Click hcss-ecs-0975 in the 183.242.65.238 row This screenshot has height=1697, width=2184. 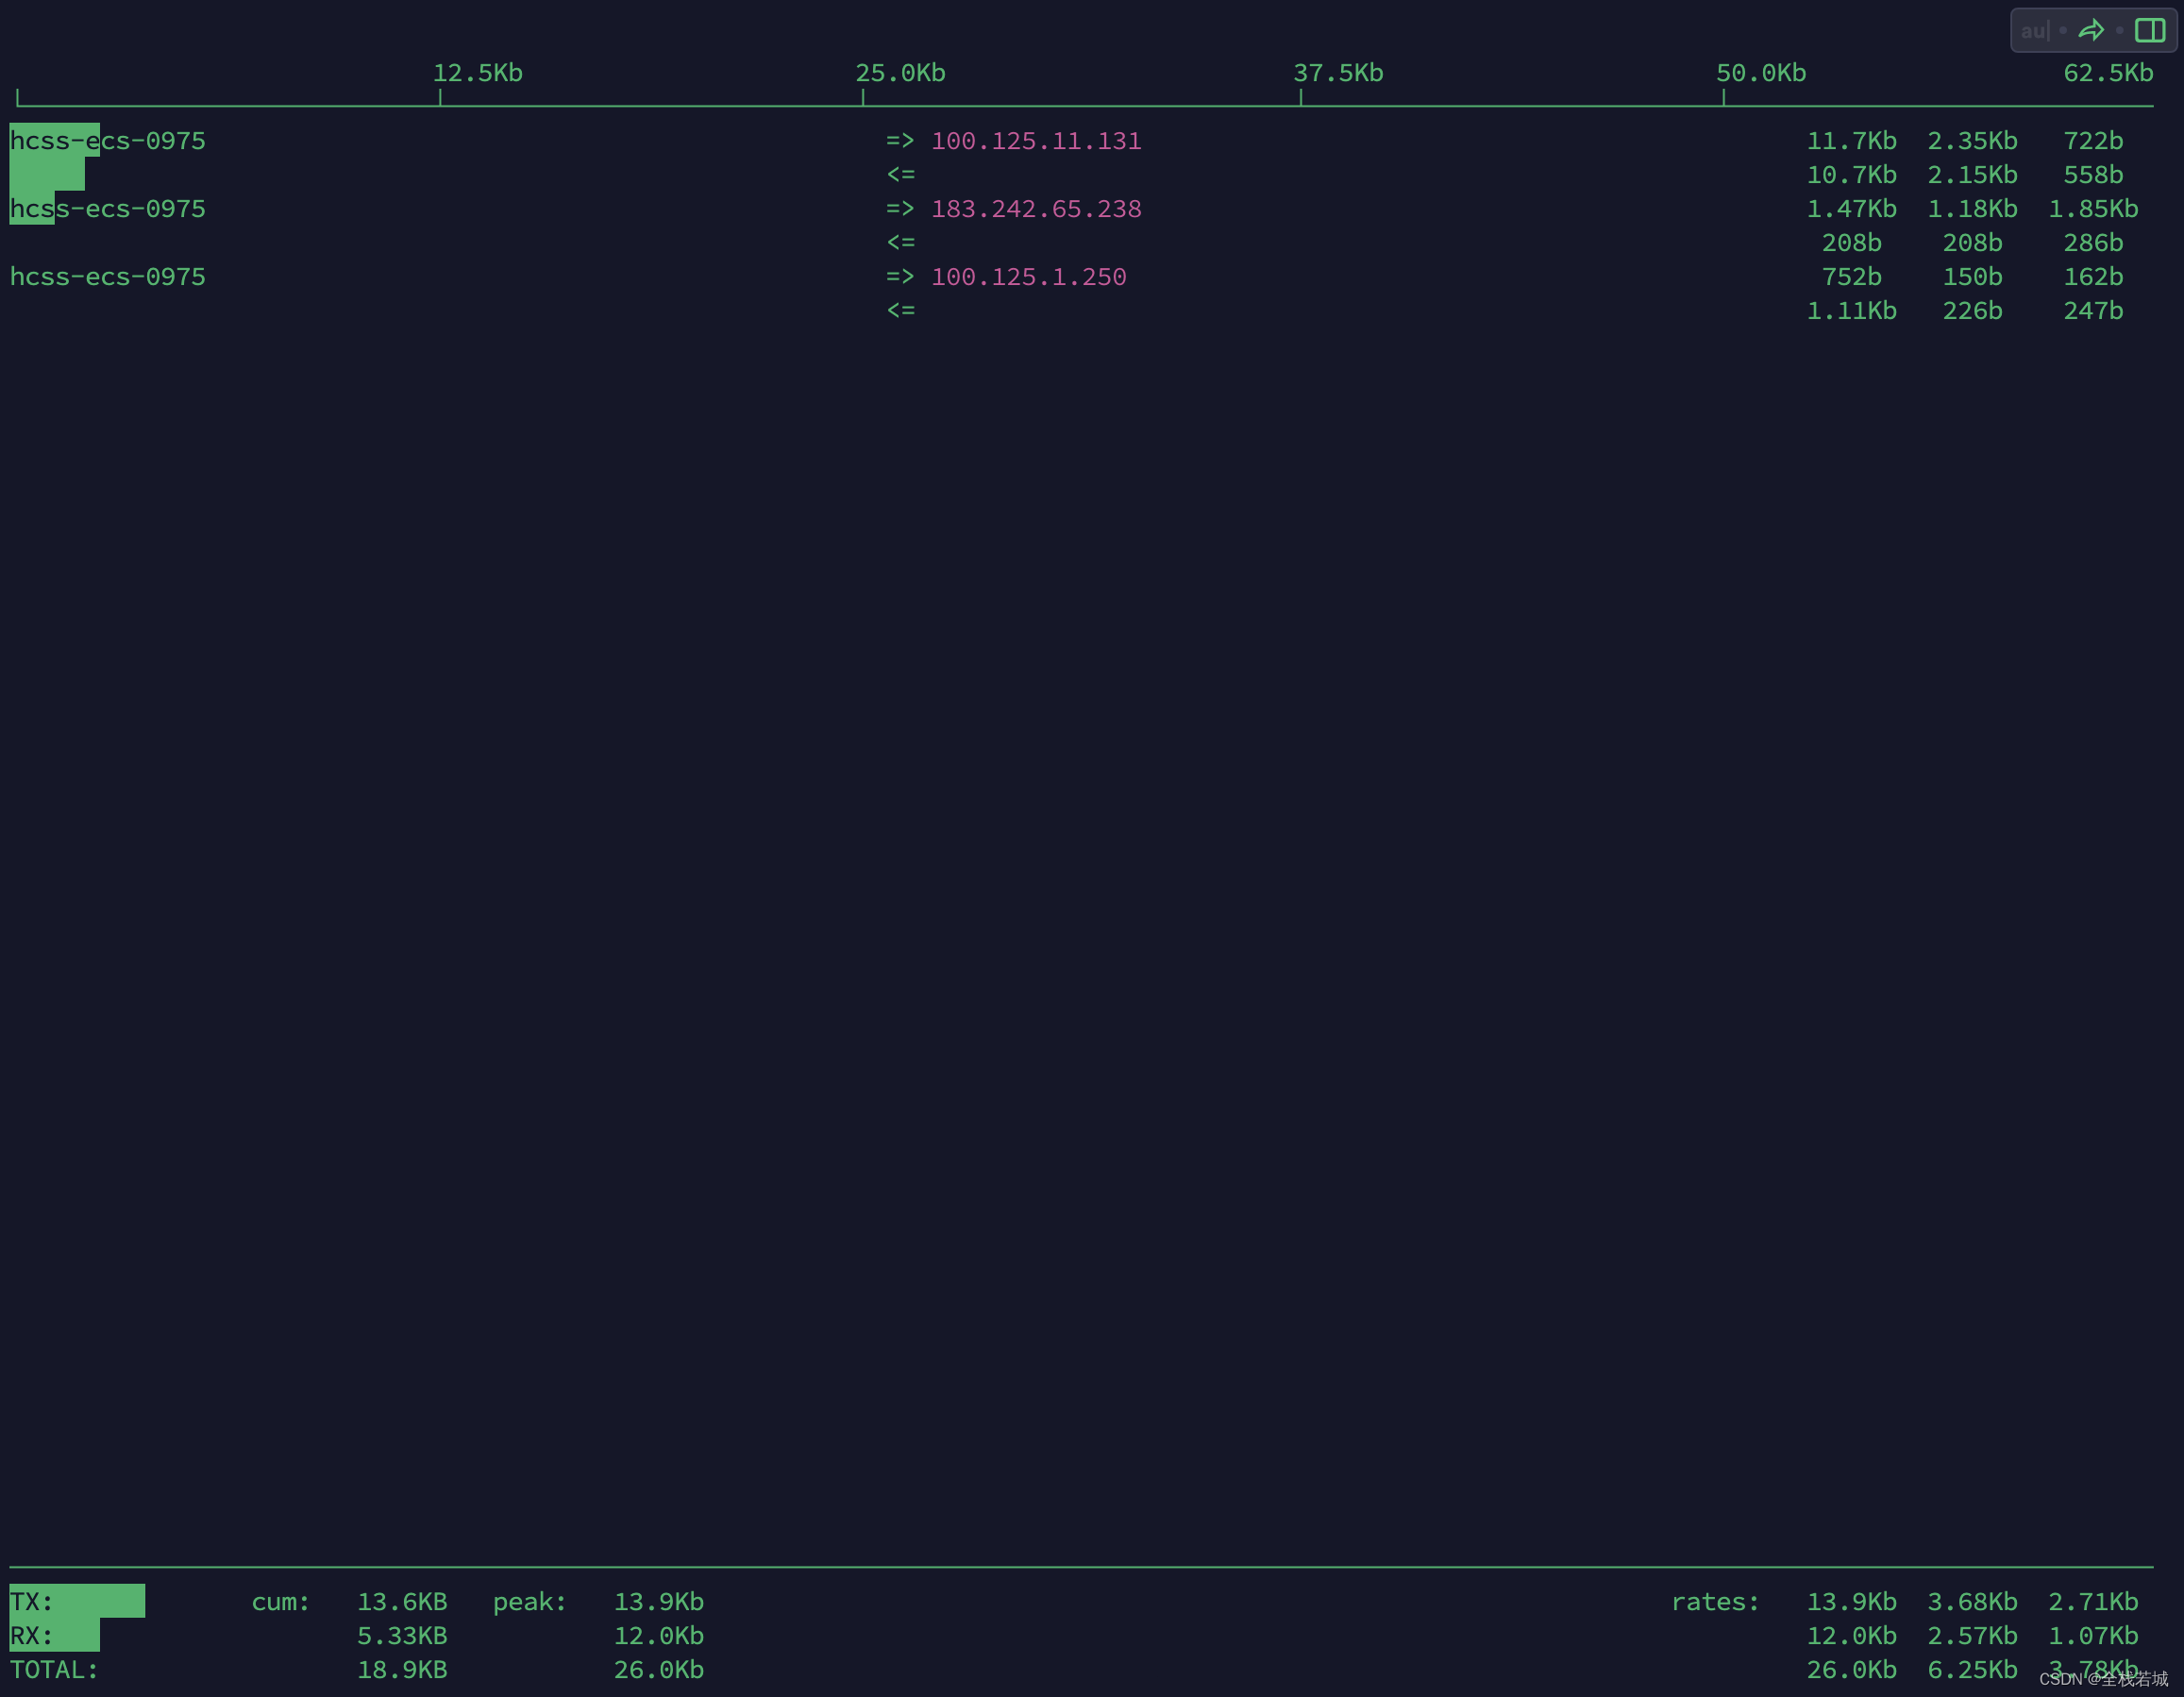pos(108,209)
